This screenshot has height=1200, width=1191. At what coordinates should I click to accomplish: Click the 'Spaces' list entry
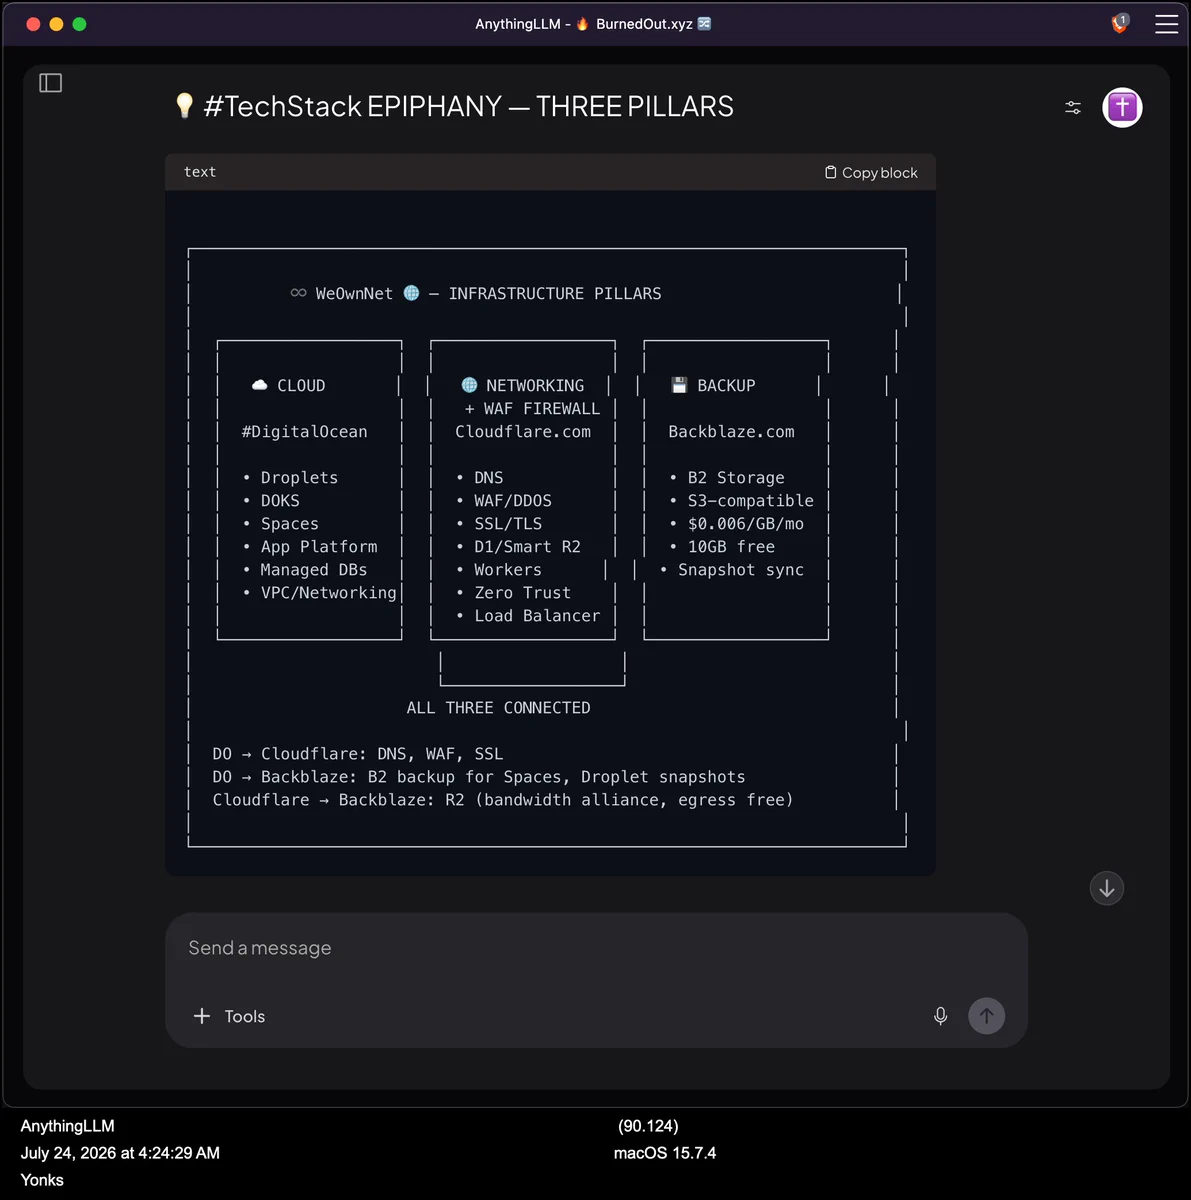tap(289, 524)
